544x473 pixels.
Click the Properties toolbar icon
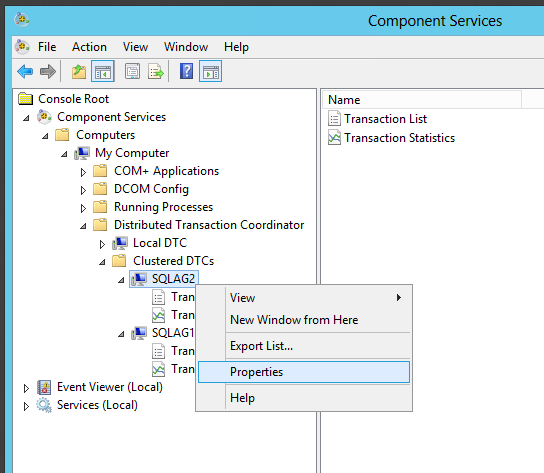tap(132, 71)
